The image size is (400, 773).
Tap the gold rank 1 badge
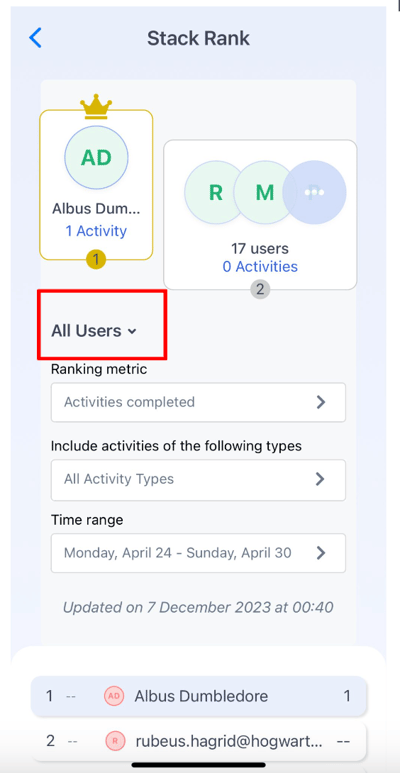pyautogui.click(x=96, y=259)
